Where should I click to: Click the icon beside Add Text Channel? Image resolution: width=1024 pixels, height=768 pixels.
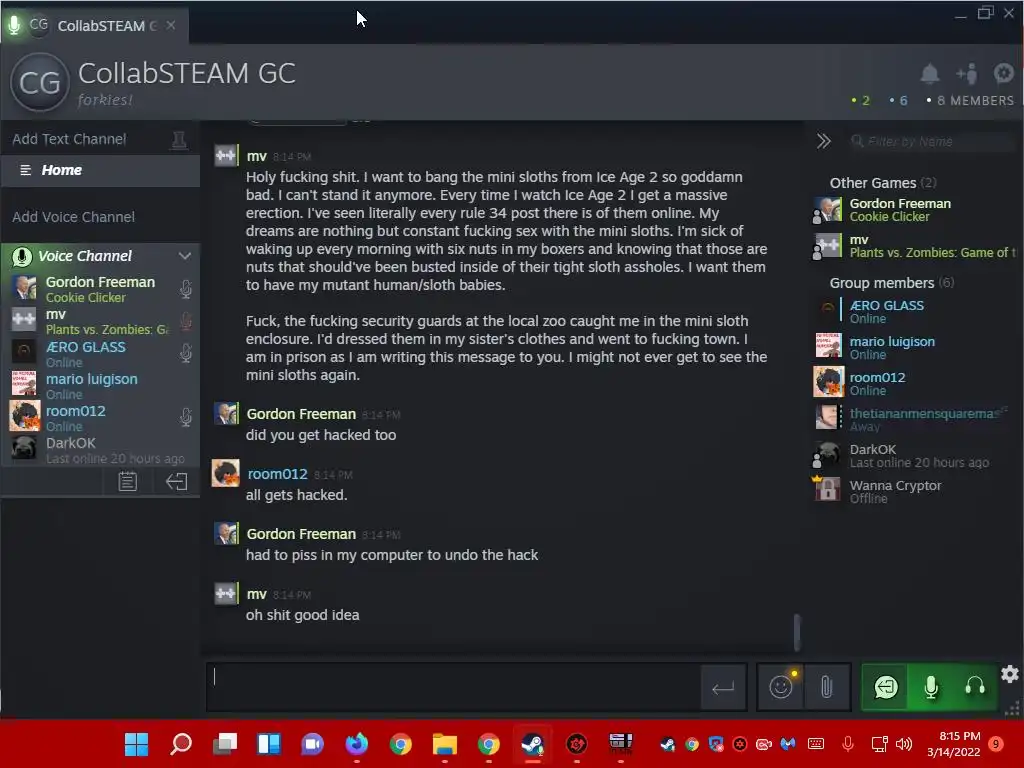tap(179, 139)
